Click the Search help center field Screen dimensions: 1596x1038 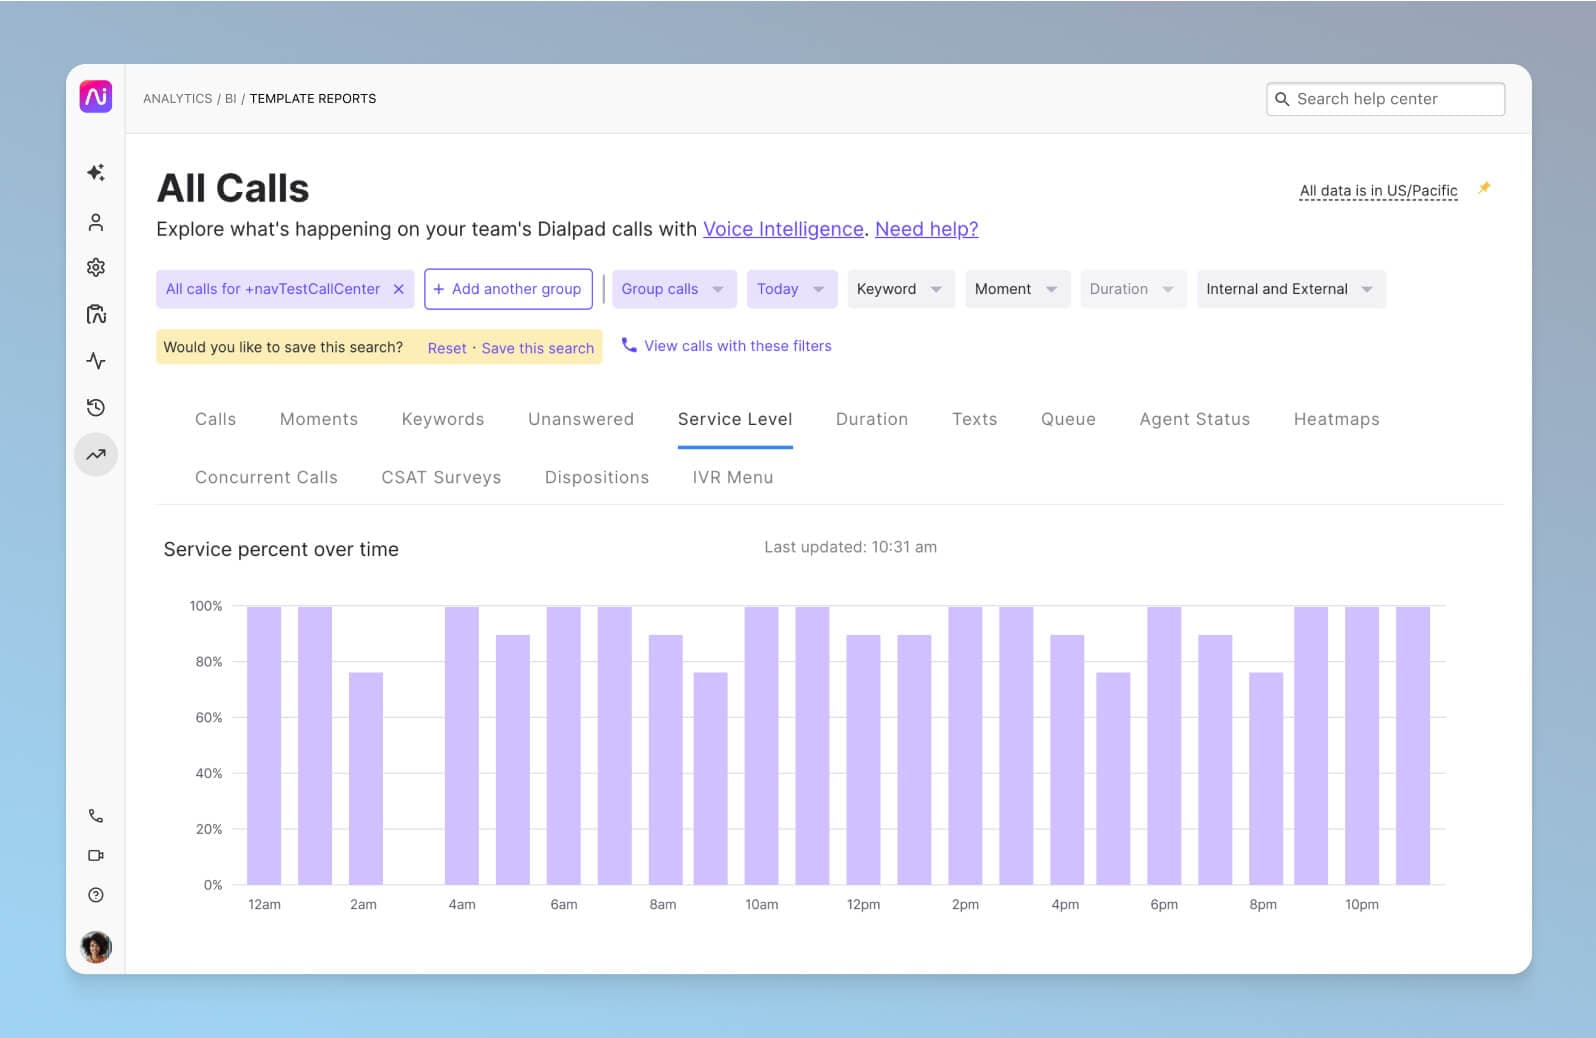click(1385, 99)
